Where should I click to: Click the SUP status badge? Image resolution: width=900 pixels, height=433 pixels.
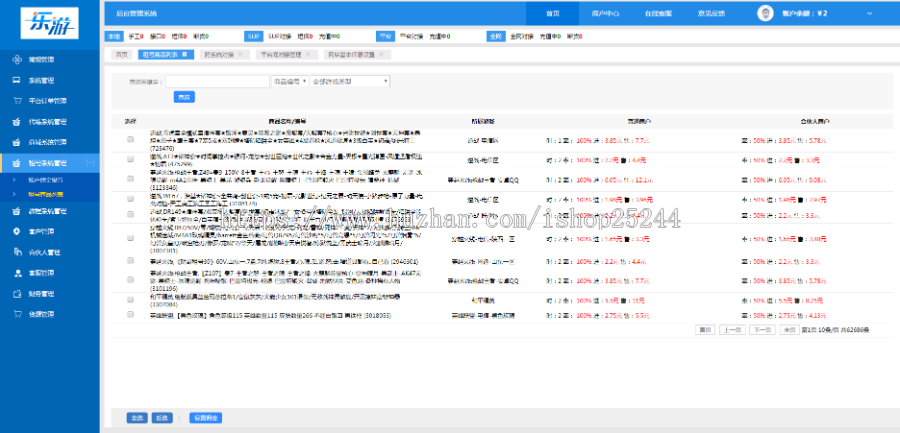coord(253,36)
